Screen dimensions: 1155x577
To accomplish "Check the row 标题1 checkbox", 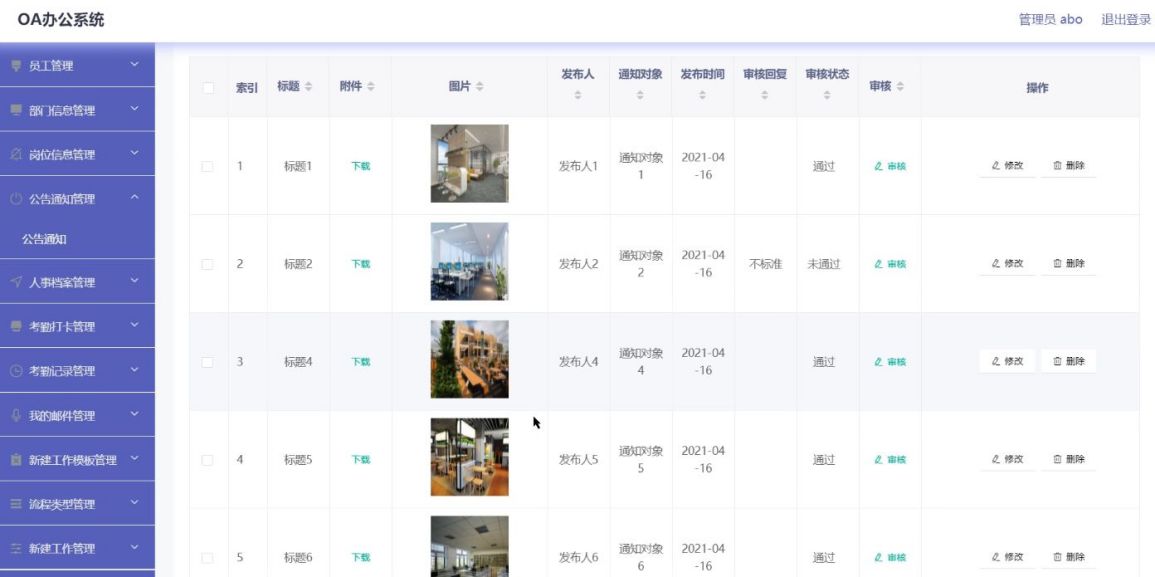I will (208, 167).
